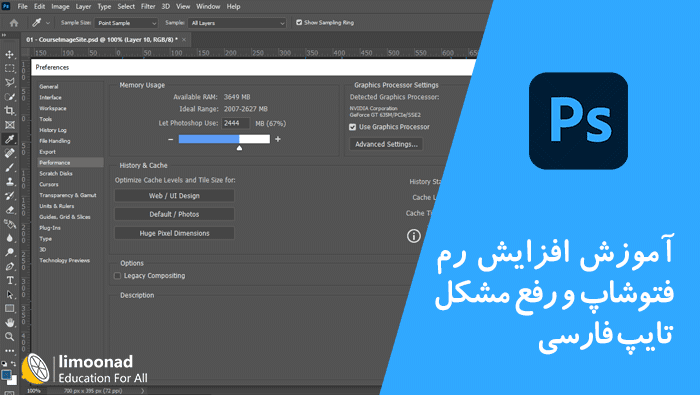Open the Sample All Layers dropdown
The height and width of the screenshot is (395, 700).
click(x=237, y=23)
